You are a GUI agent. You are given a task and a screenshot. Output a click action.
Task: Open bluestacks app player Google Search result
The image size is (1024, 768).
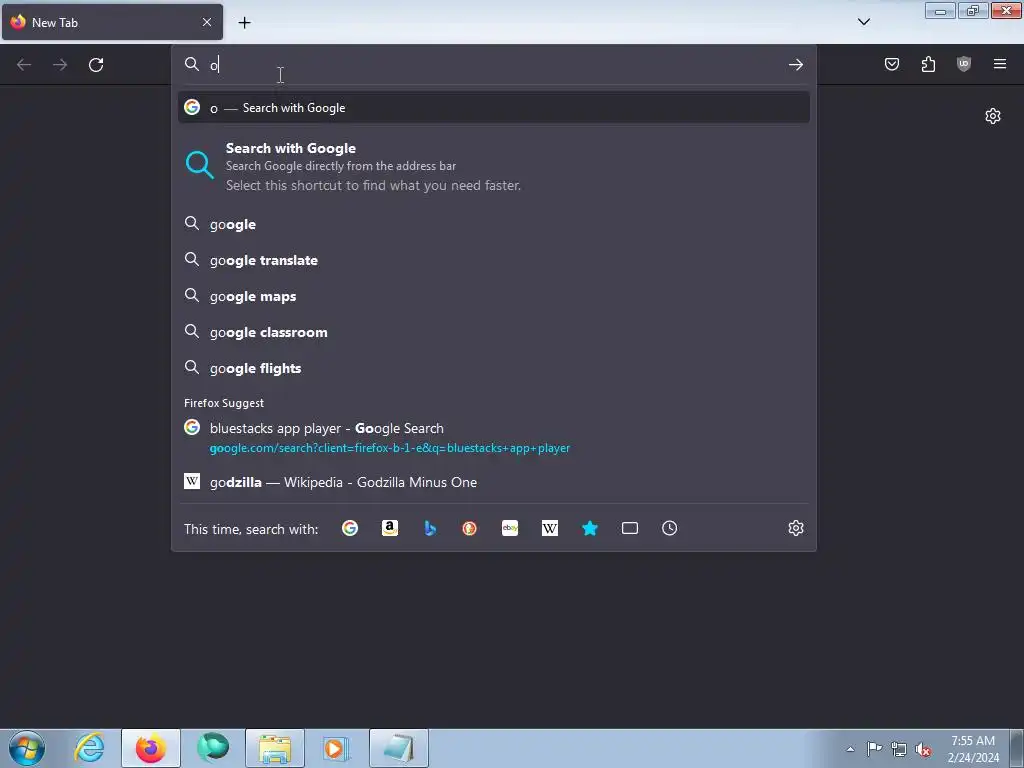tap(494, 438)
